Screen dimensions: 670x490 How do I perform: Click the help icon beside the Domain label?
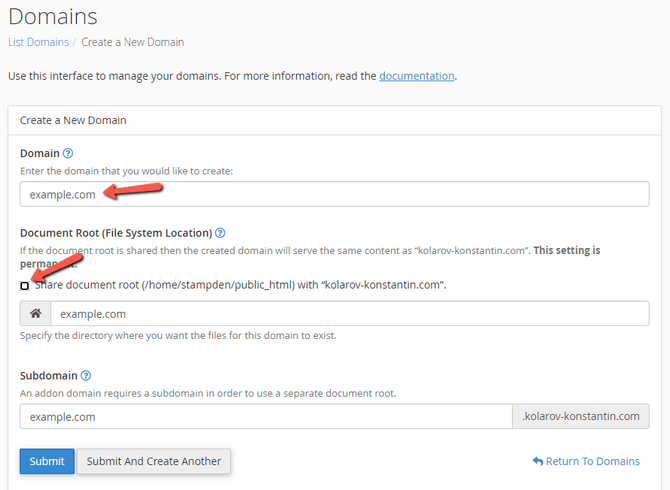point(68,153)
